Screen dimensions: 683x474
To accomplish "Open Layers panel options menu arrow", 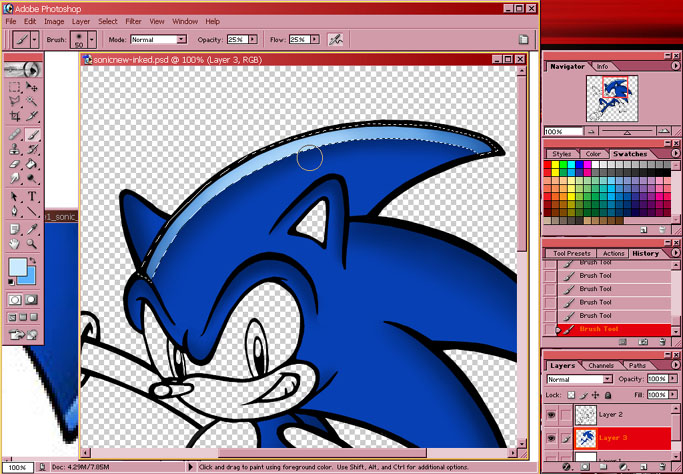I will 675,365.
